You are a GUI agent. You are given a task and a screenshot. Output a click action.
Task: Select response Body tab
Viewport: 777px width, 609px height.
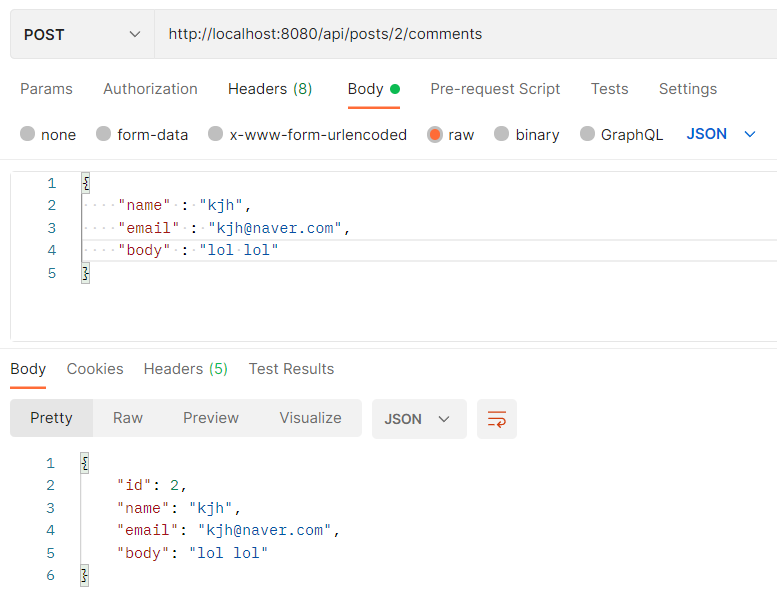pos(28,369)
